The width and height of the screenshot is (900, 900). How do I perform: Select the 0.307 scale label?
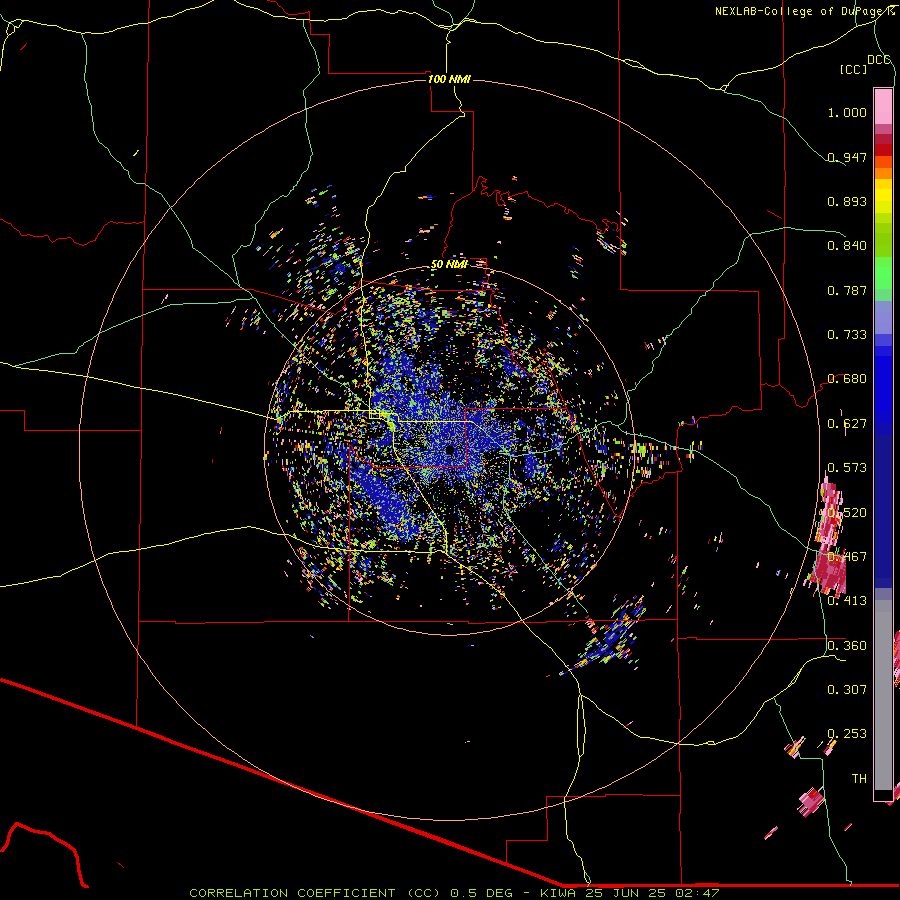click(x=847, y=690)
